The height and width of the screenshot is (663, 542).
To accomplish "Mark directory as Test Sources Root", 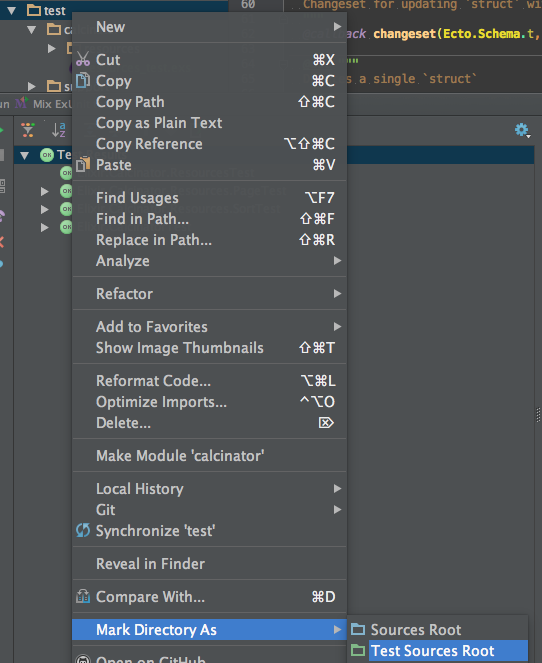I will (x=438, y=651).
